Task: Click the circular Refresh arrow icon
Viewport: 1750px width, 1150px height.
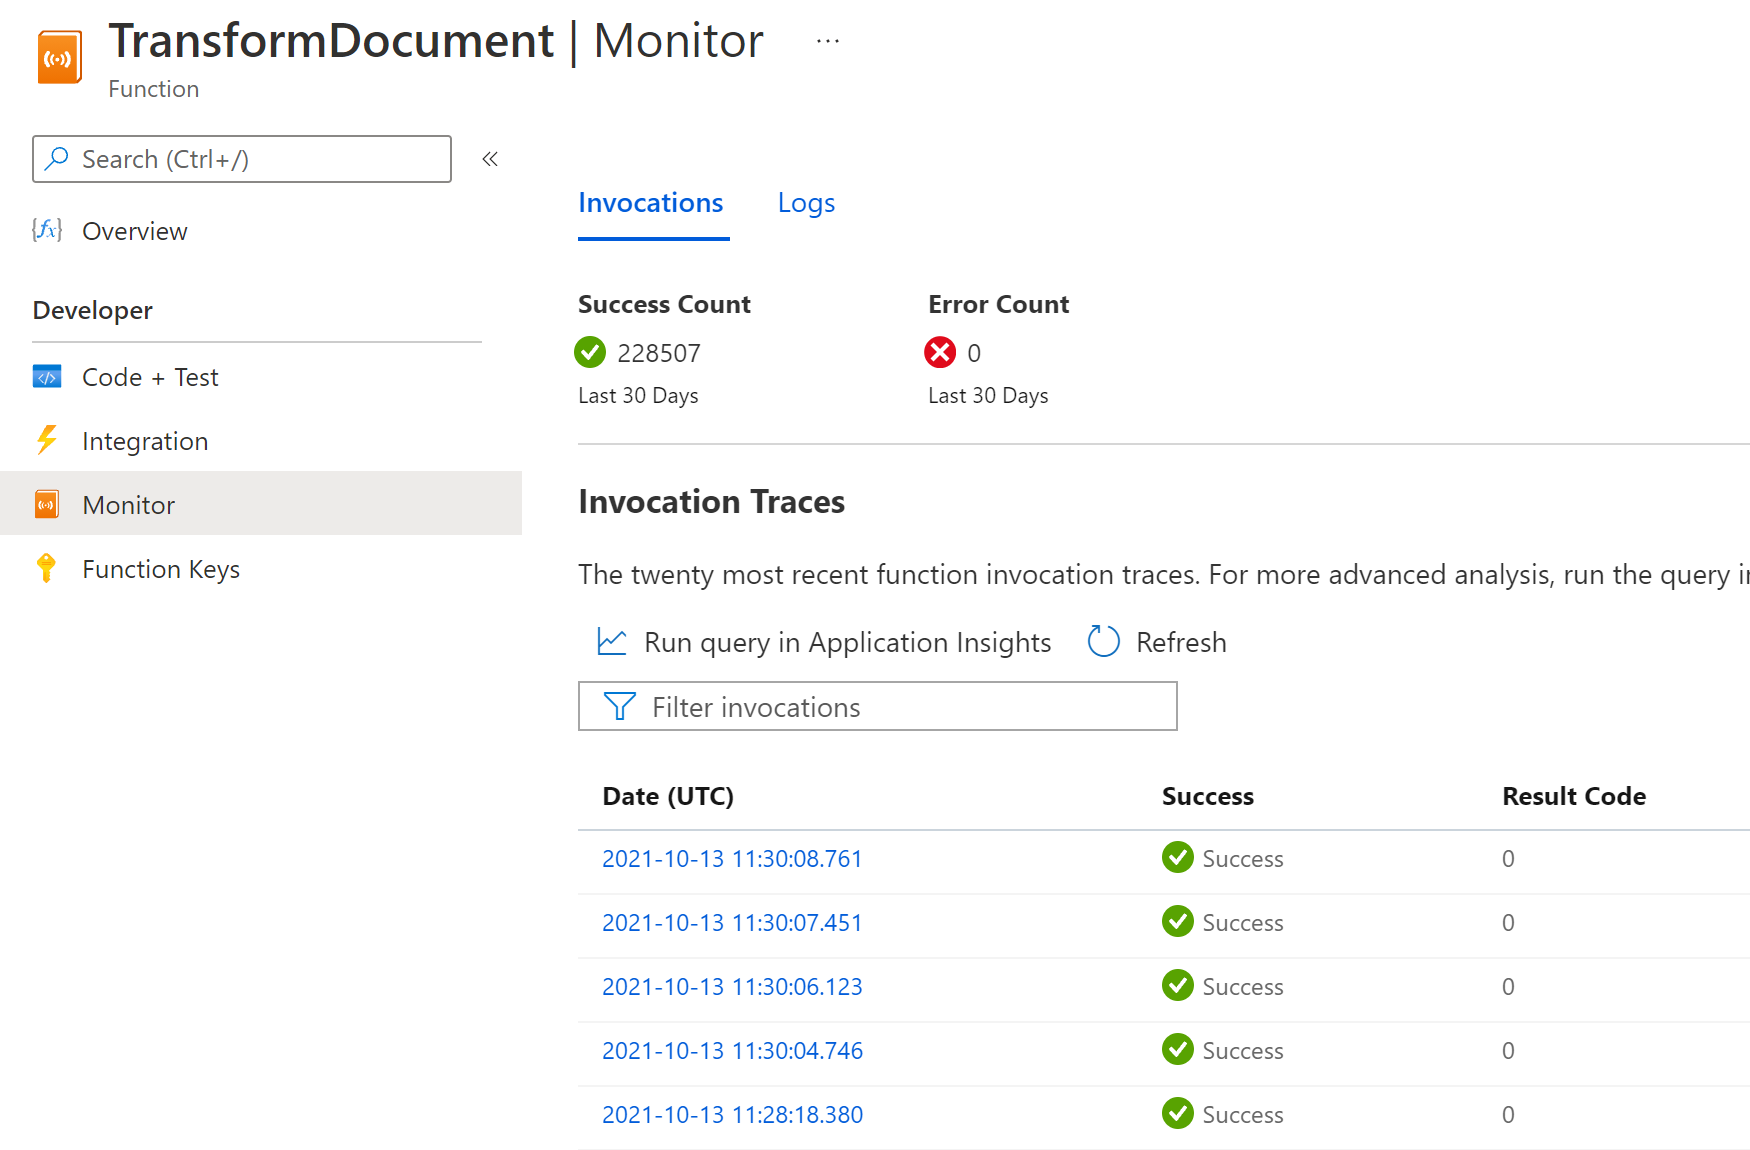Action: [1103, 641]
